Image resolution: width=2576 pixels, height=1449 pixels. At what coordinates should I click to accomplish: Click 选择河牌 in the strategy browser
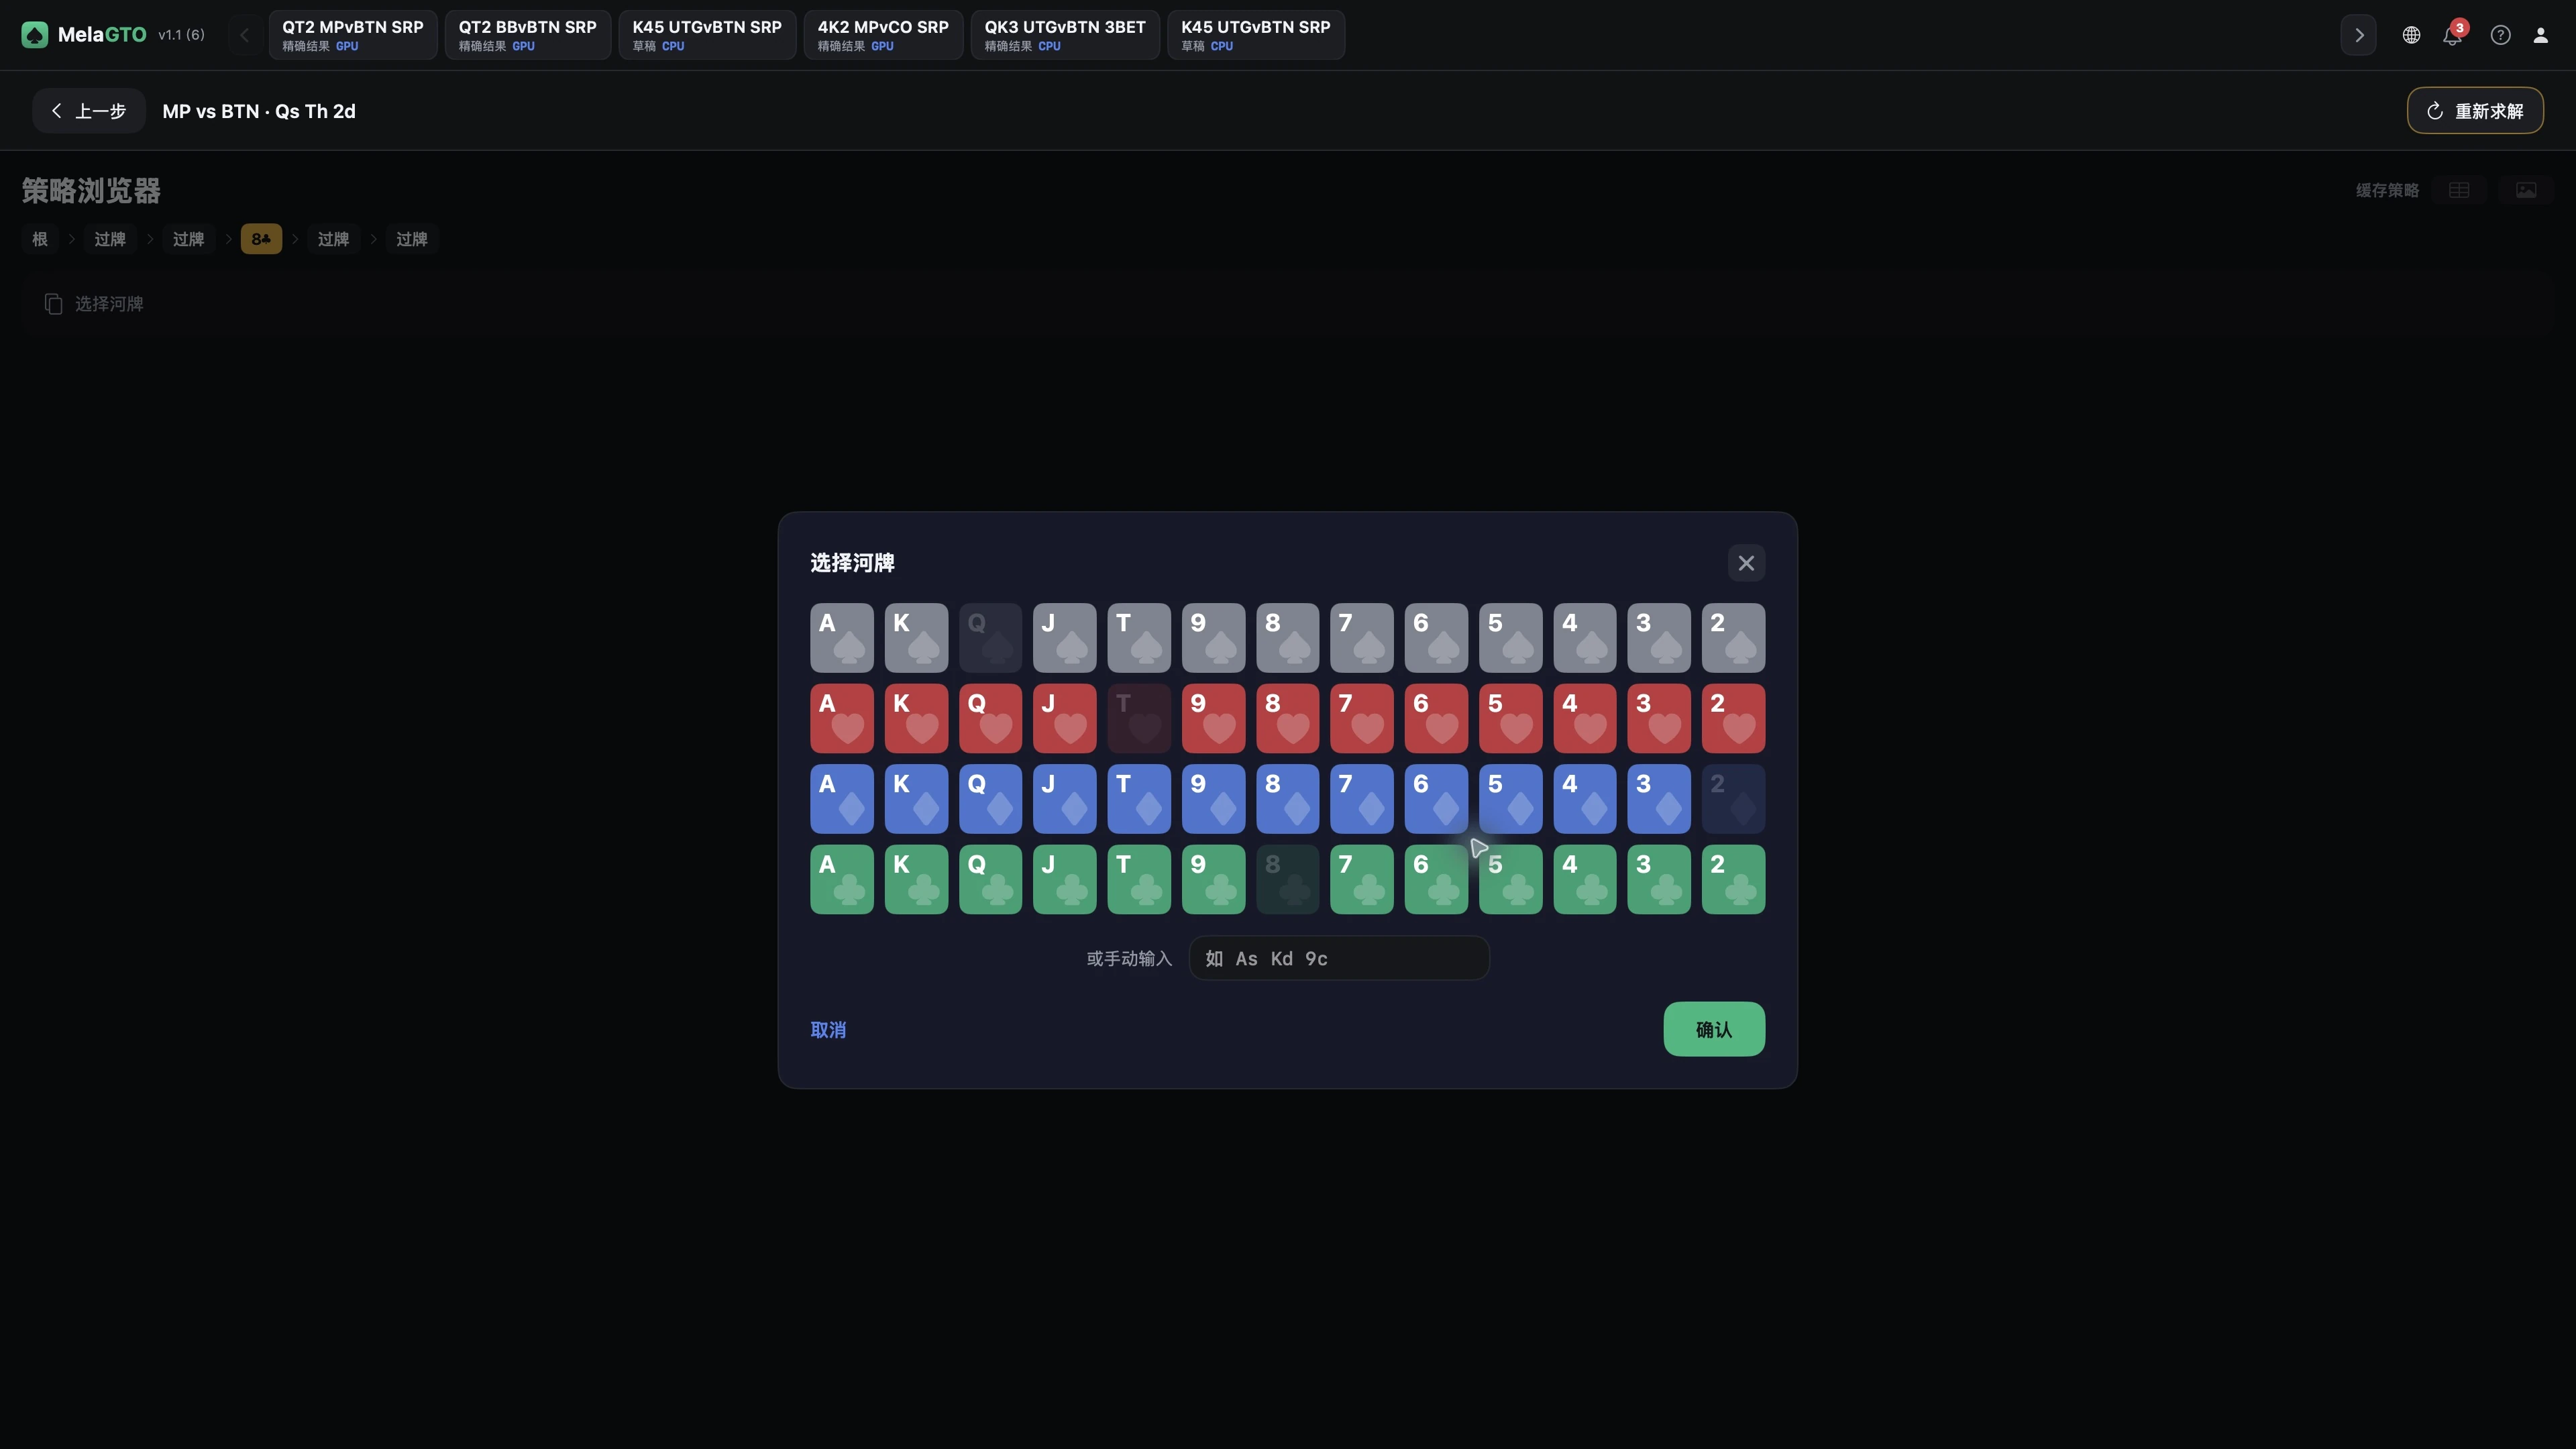click(x=95, y=304)
